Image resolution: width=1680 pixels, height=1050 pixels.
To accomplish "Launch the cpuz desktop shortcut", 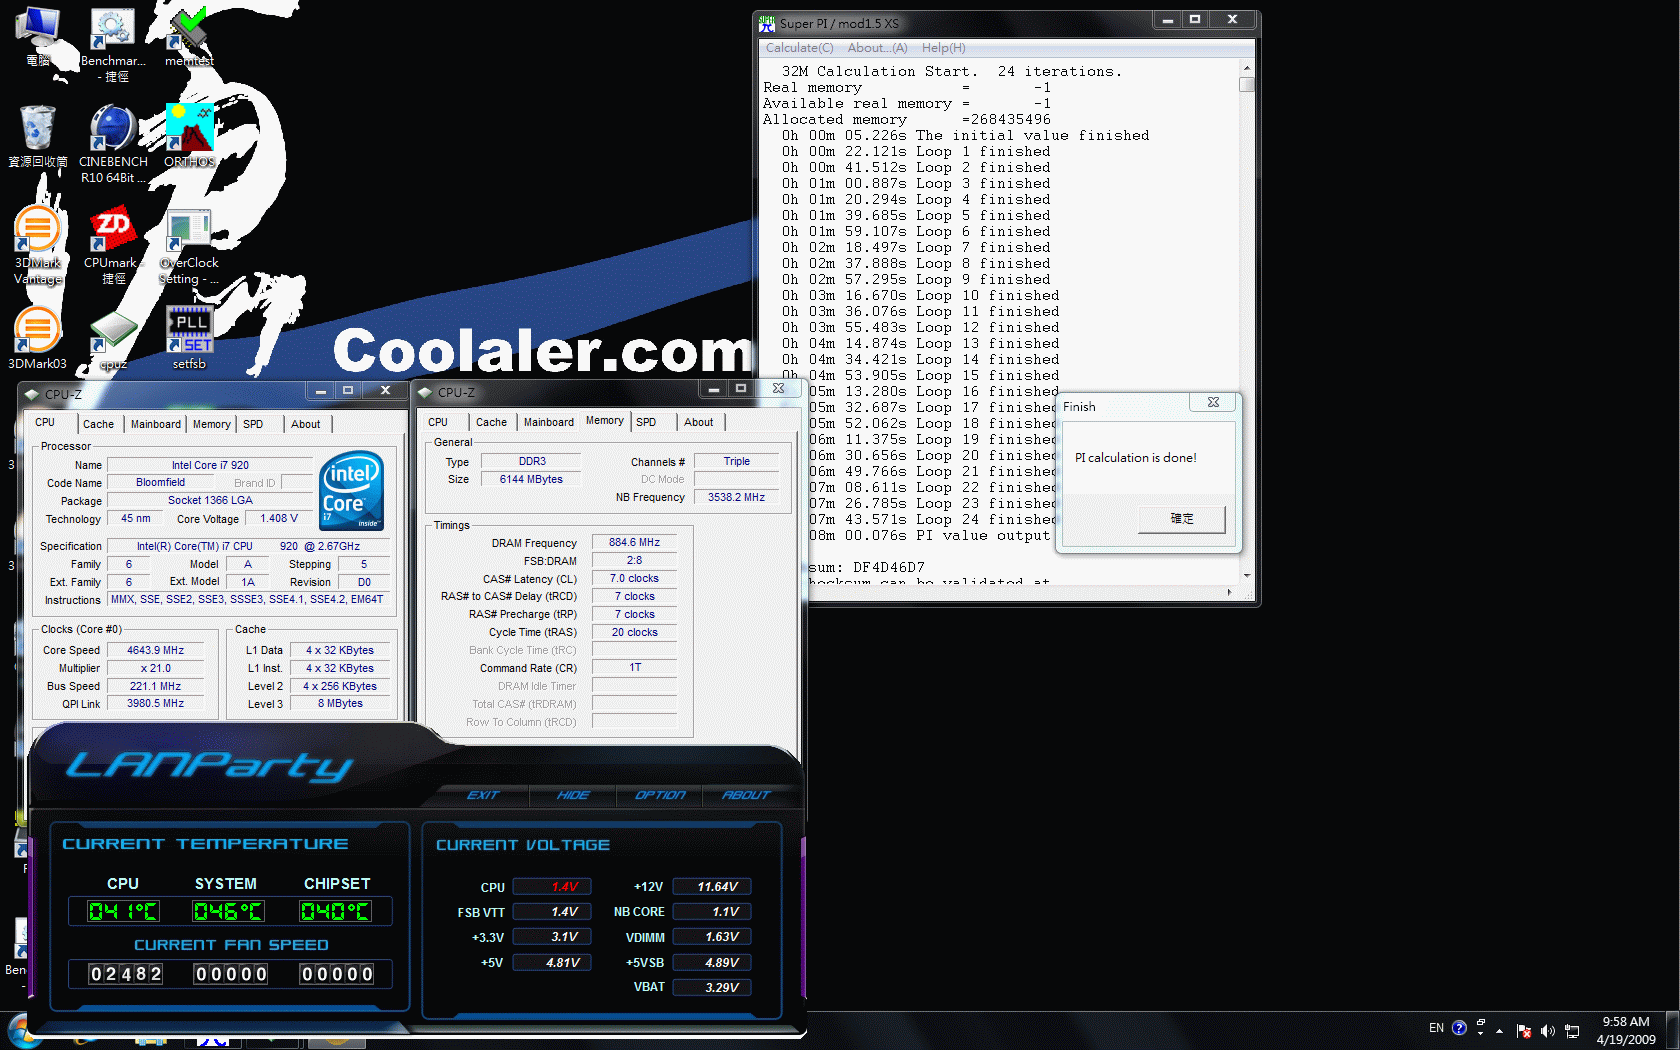I will click(x=113, y=340).
